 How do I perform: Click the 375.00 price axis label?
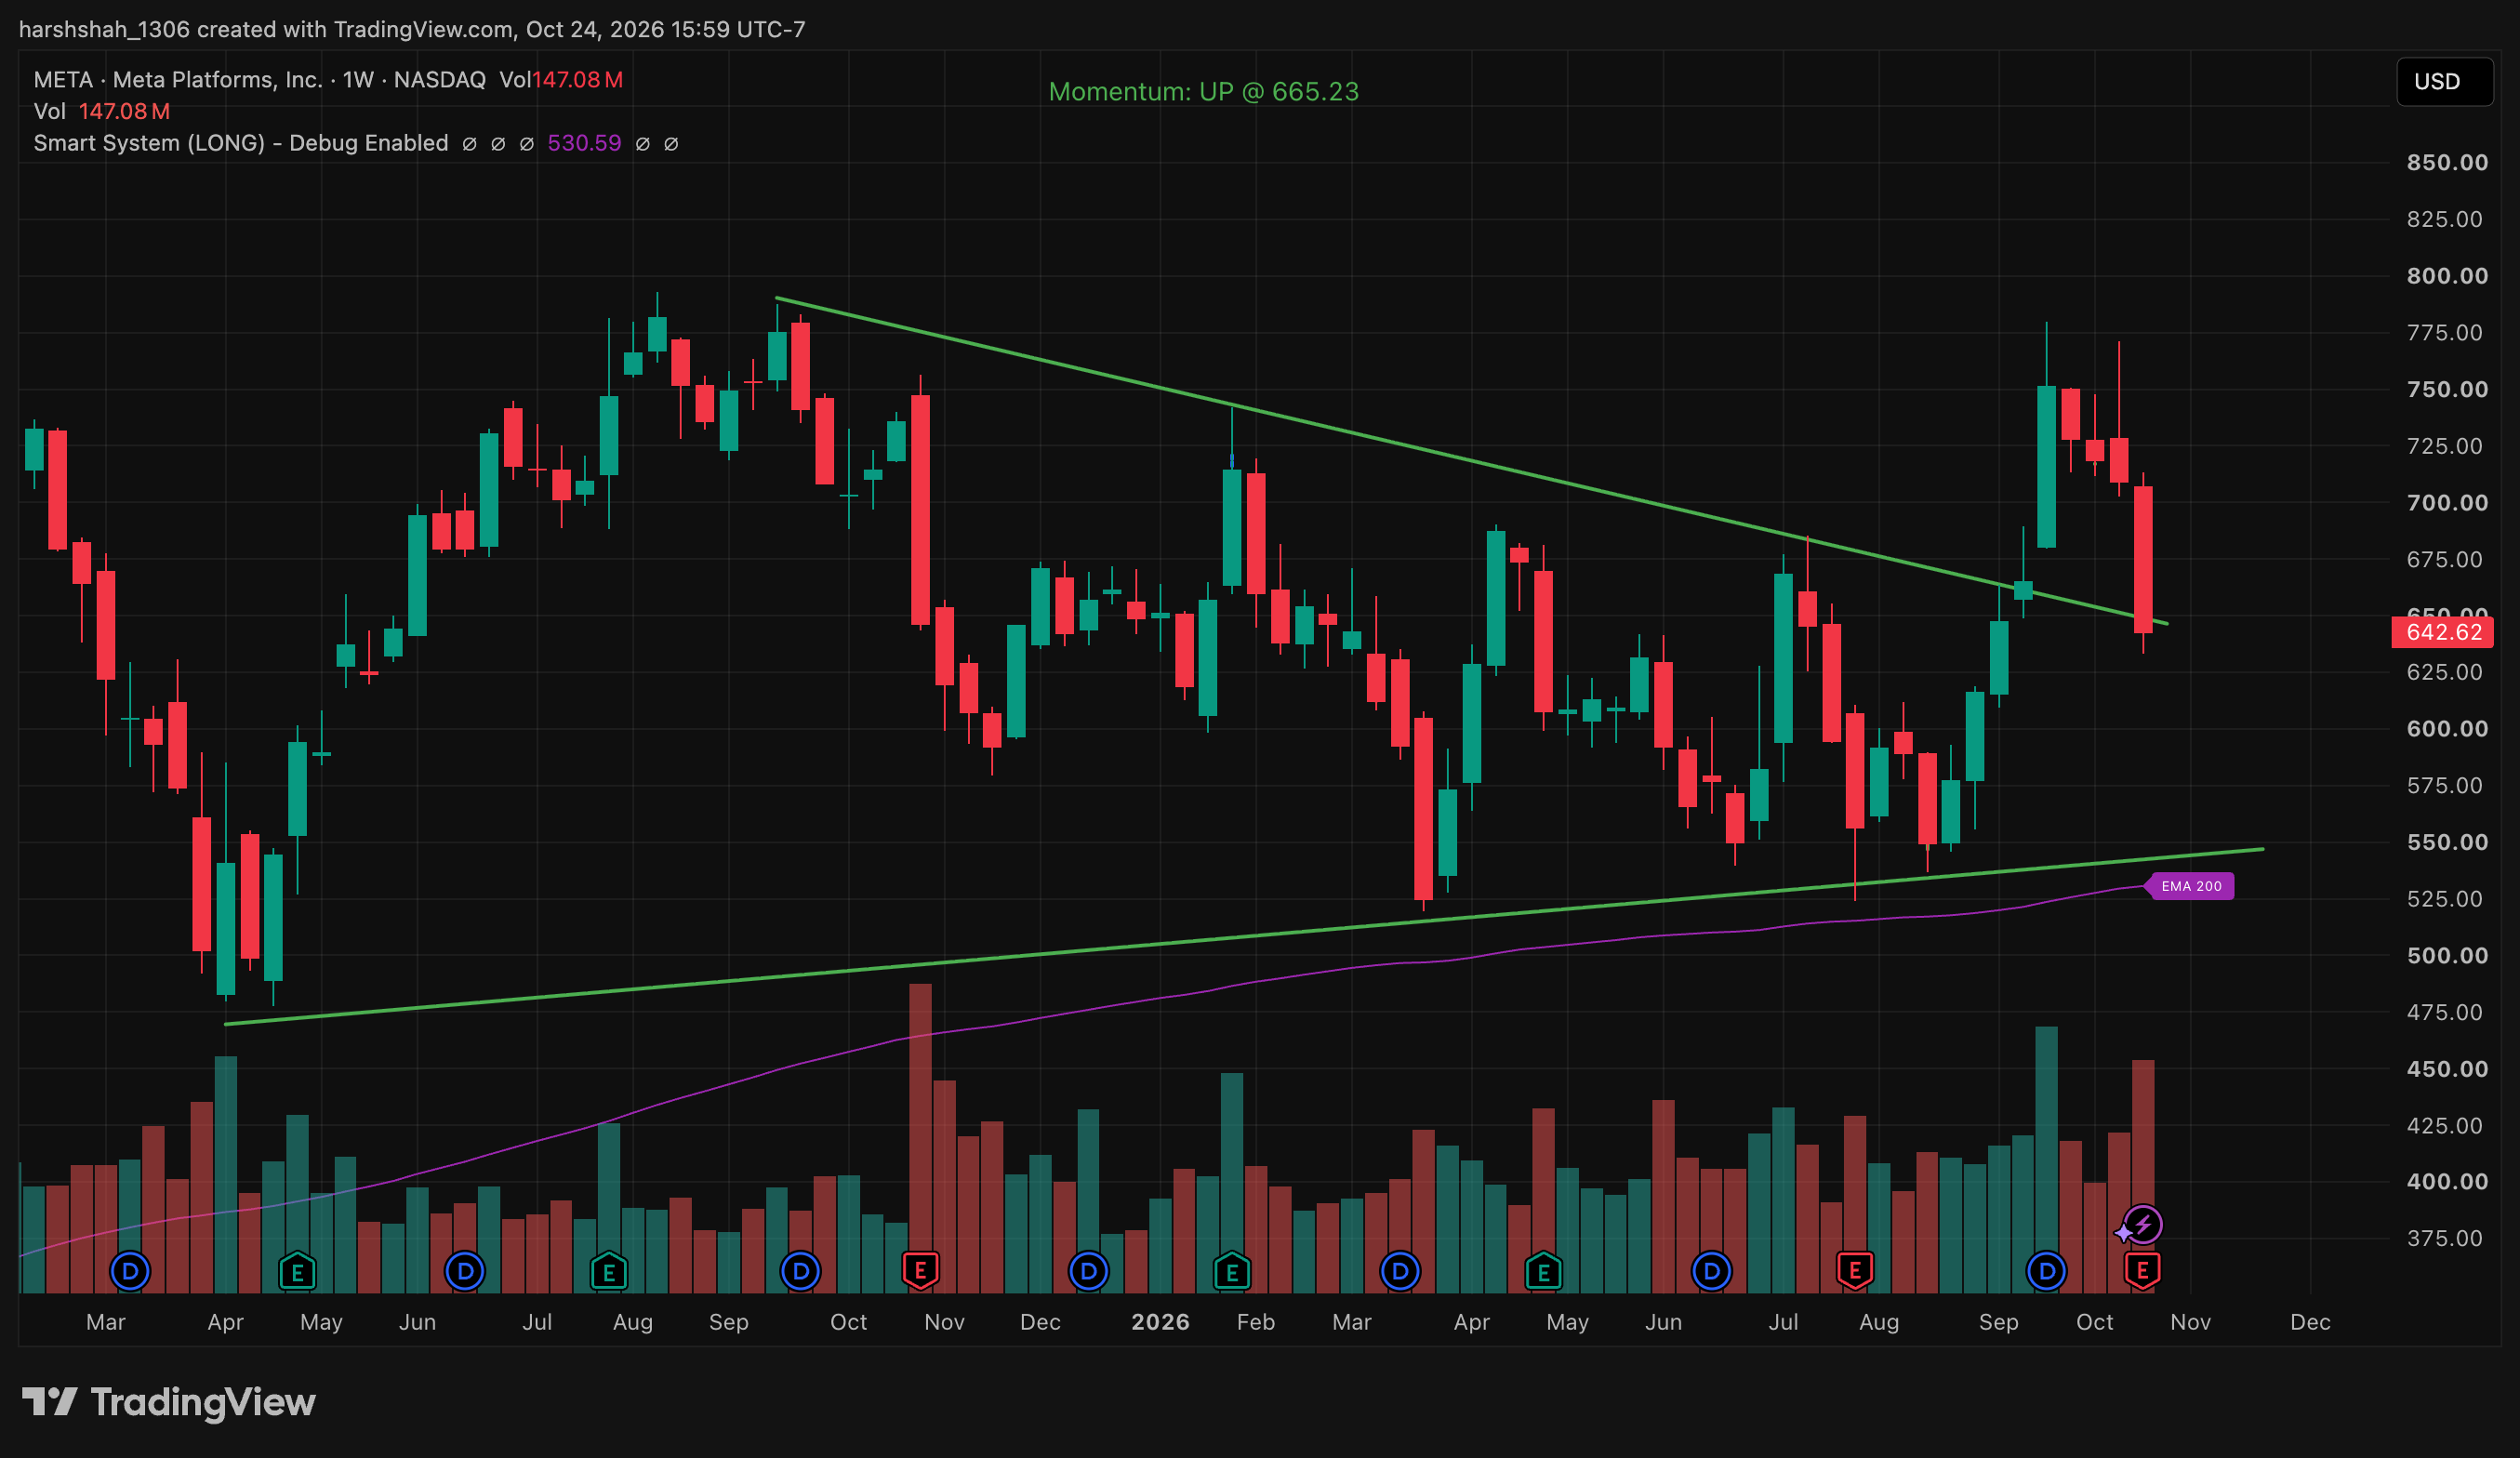pyautogui.click(x=2444, y=1239)
